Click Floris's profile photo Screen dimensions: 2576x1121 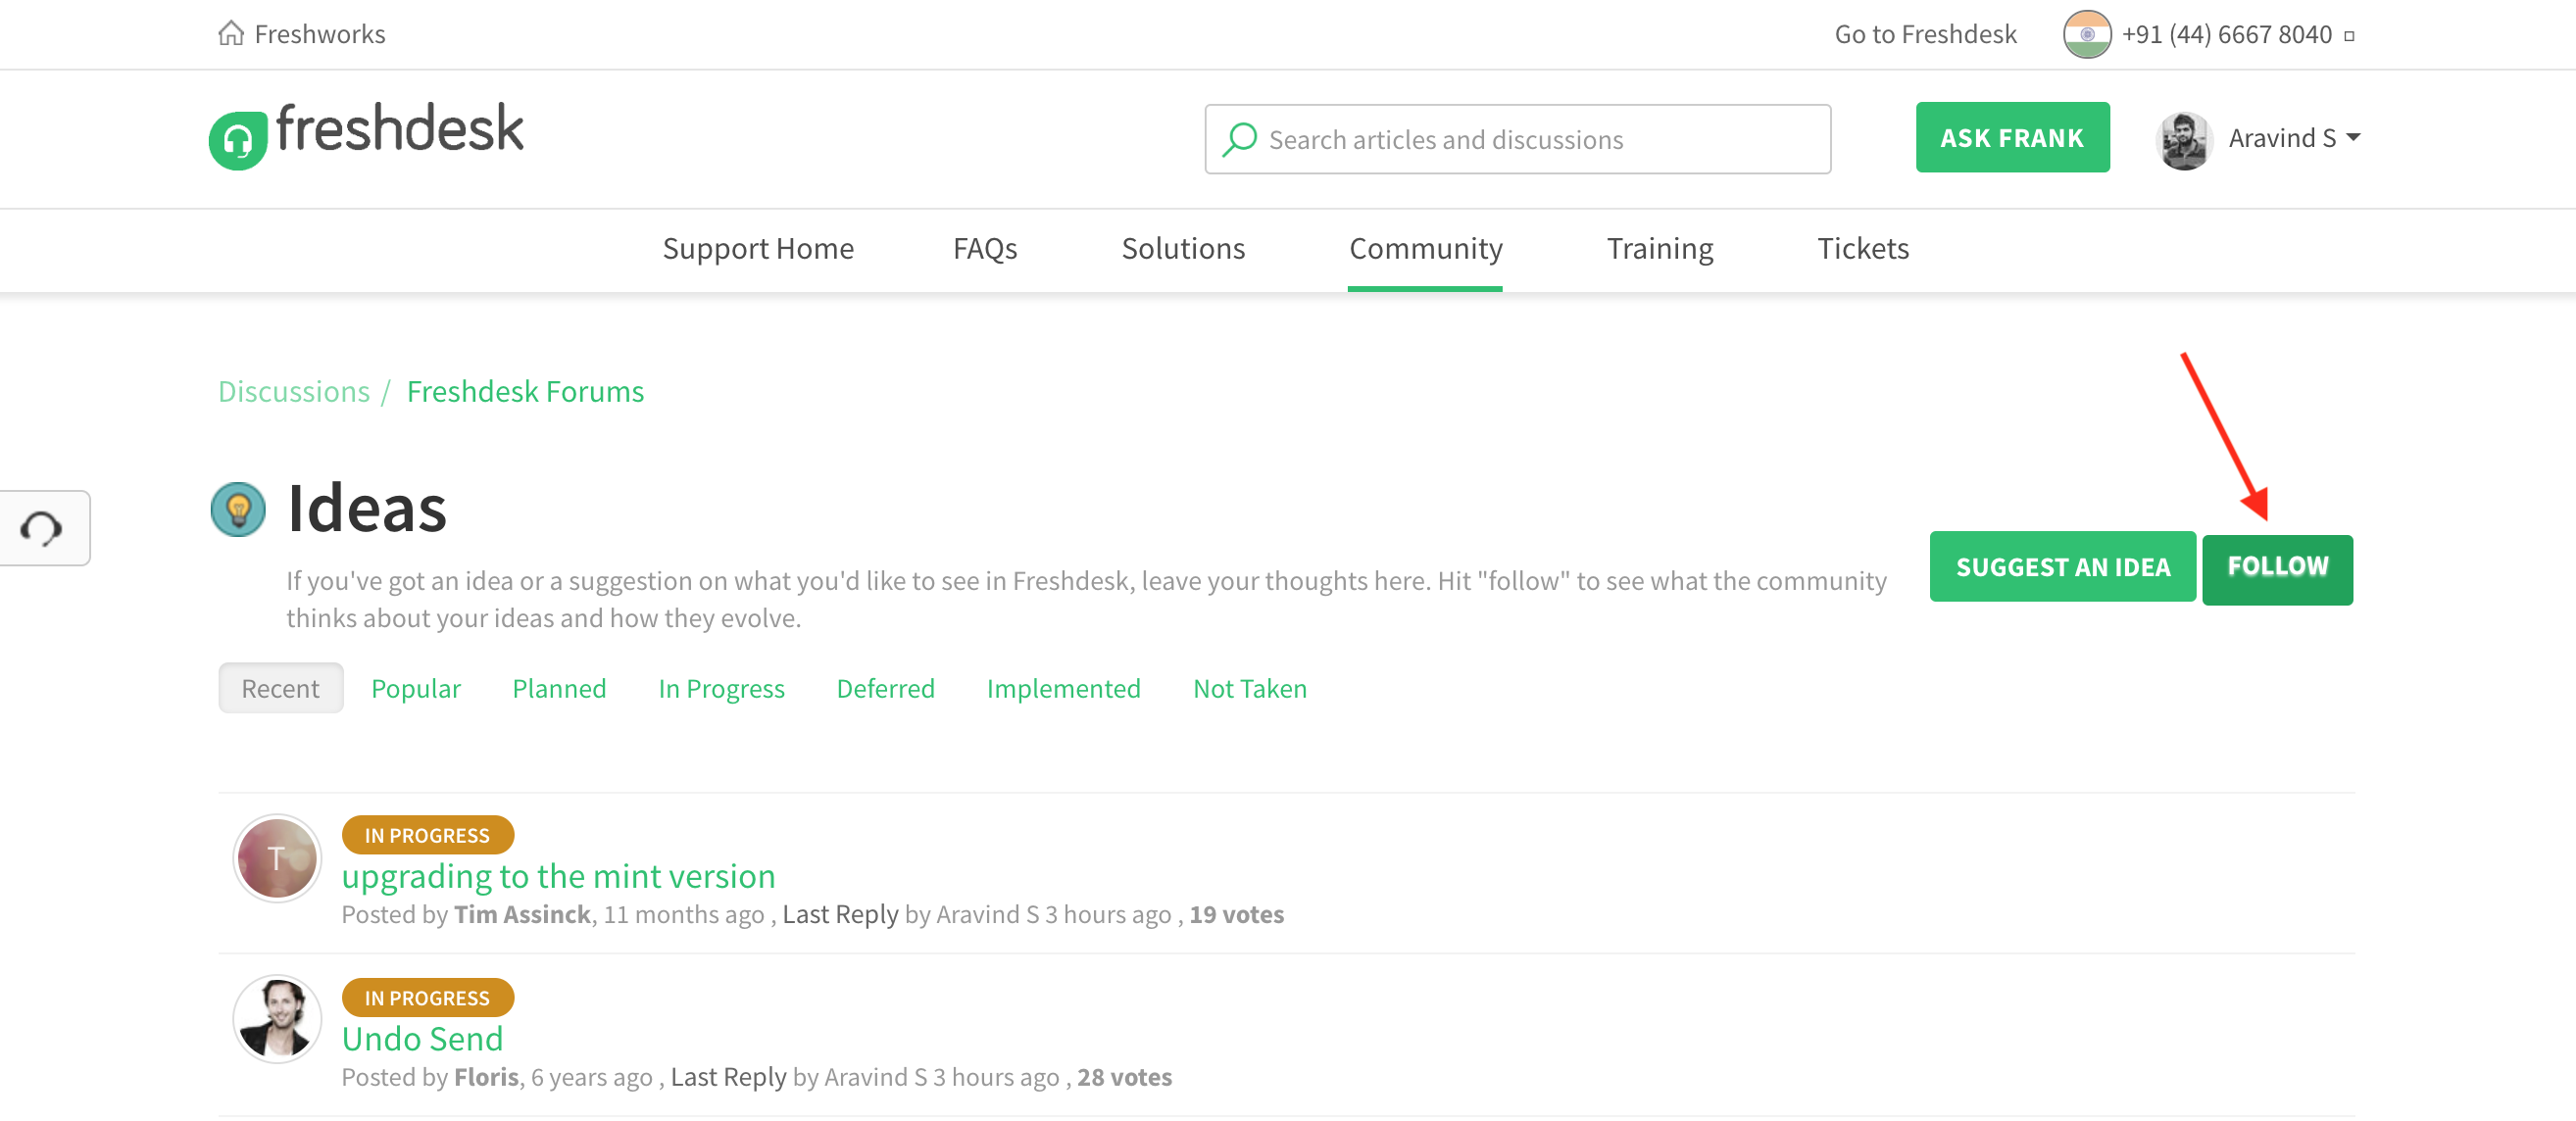click(x=277, y=1018)
